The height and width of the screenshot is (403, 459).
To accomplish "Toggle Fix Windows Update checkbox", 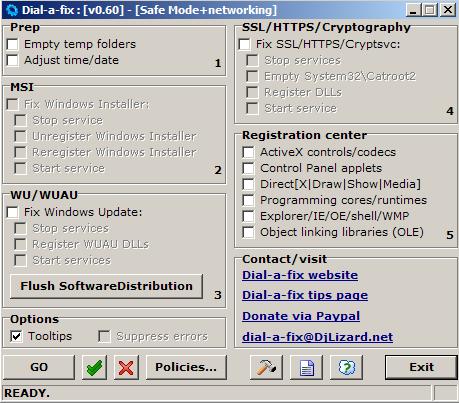I will tap(13, 212).
